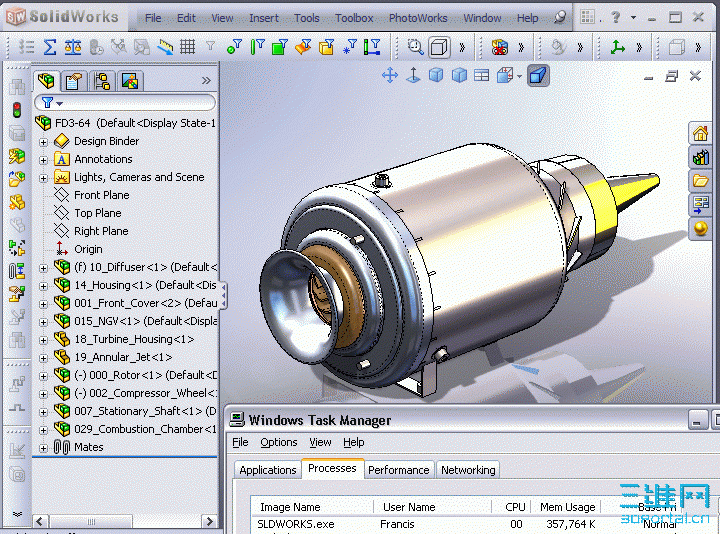Screen dimensions: 720x534
Task: Toggle the filter vertices icon
Action: (x=234, y=46)
